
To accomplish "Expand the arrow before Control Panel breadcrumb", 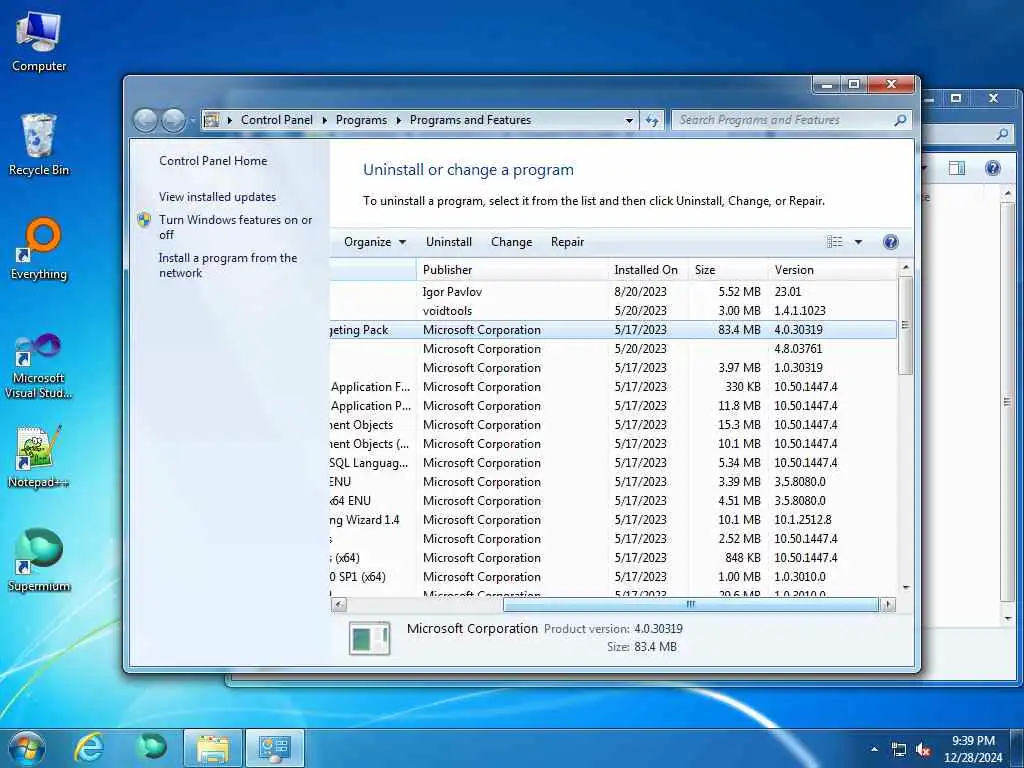I will click(230, 120).
